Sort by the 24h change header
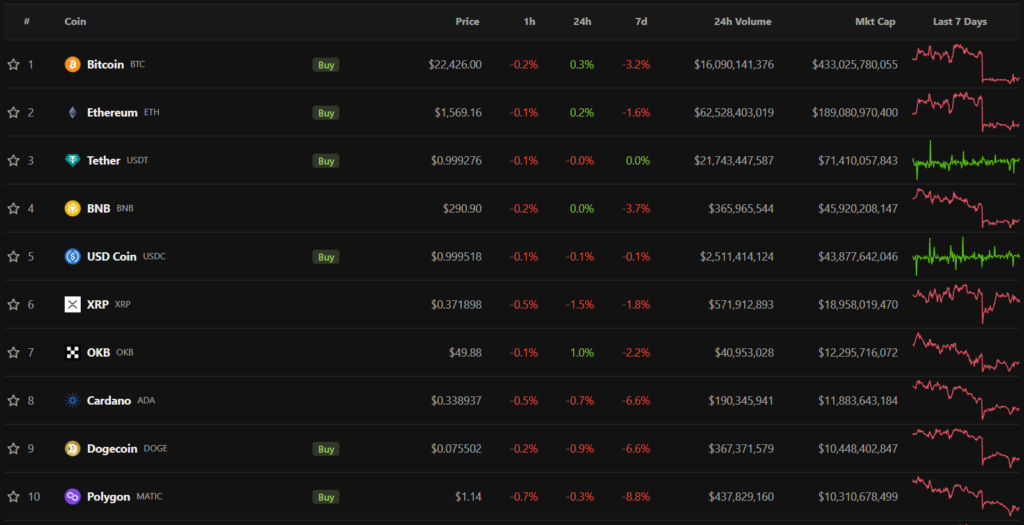 point(582,22)
